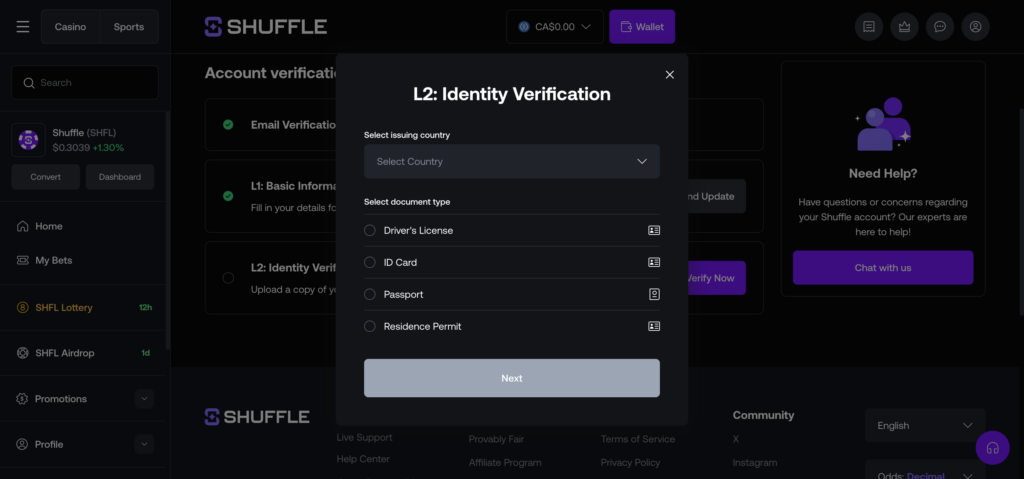
Task: Open the bet slip icon in the header
Action: pyautogui.click(x=869, y=27)
